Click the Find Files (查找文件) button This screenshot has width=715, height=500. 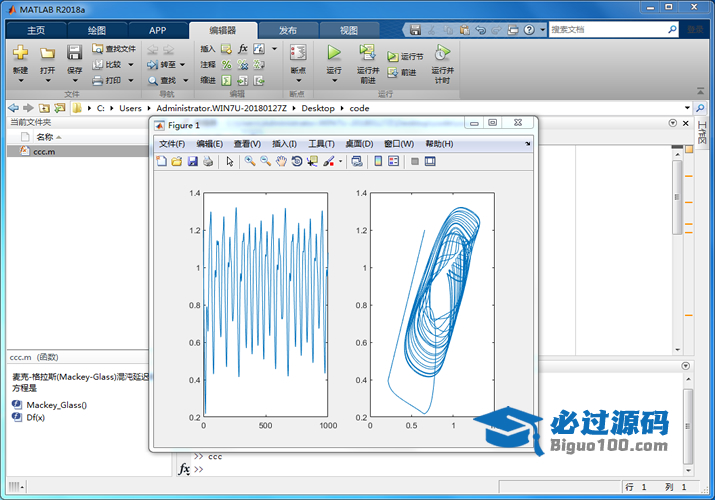click(114, 49)
